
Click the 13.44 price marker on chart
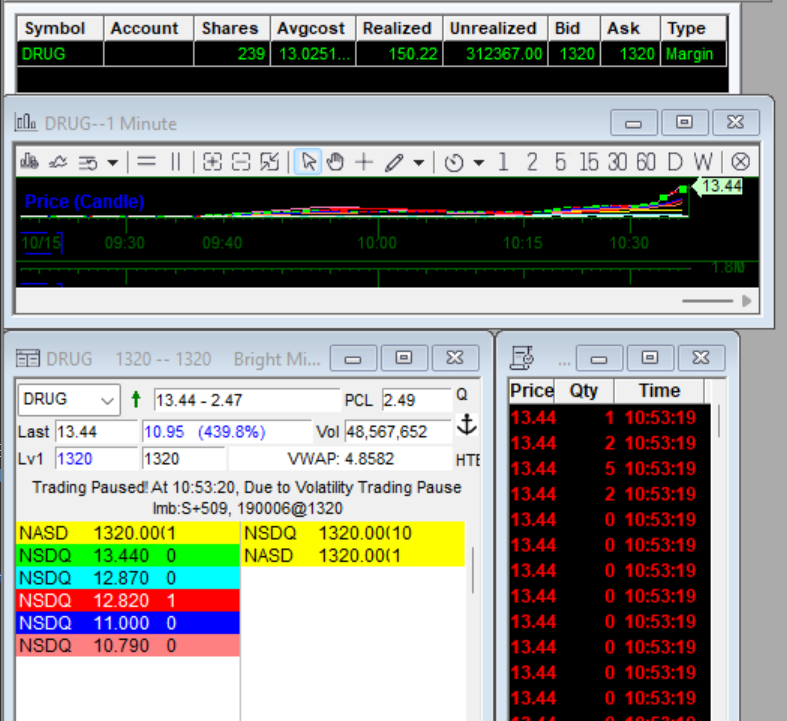(x=718, y=186)
